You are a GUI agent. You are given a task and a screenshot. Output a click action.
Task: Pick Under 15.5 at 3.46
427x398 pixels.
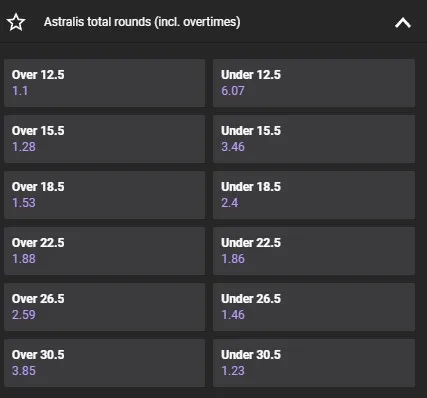point(314,139)
